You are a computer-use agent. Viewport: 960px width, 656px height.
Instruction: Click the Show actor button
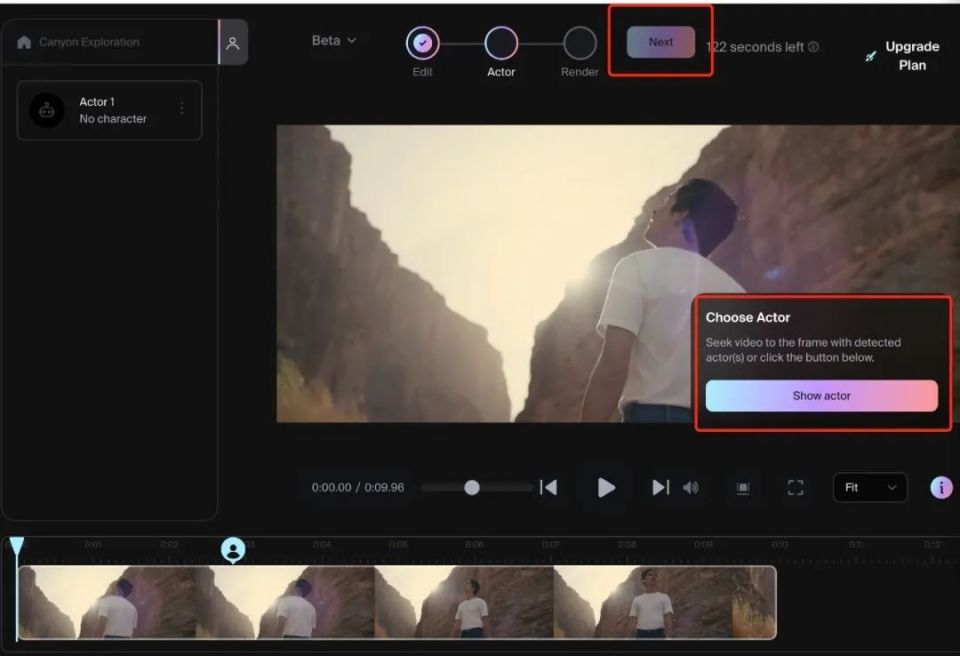(821, 396)
